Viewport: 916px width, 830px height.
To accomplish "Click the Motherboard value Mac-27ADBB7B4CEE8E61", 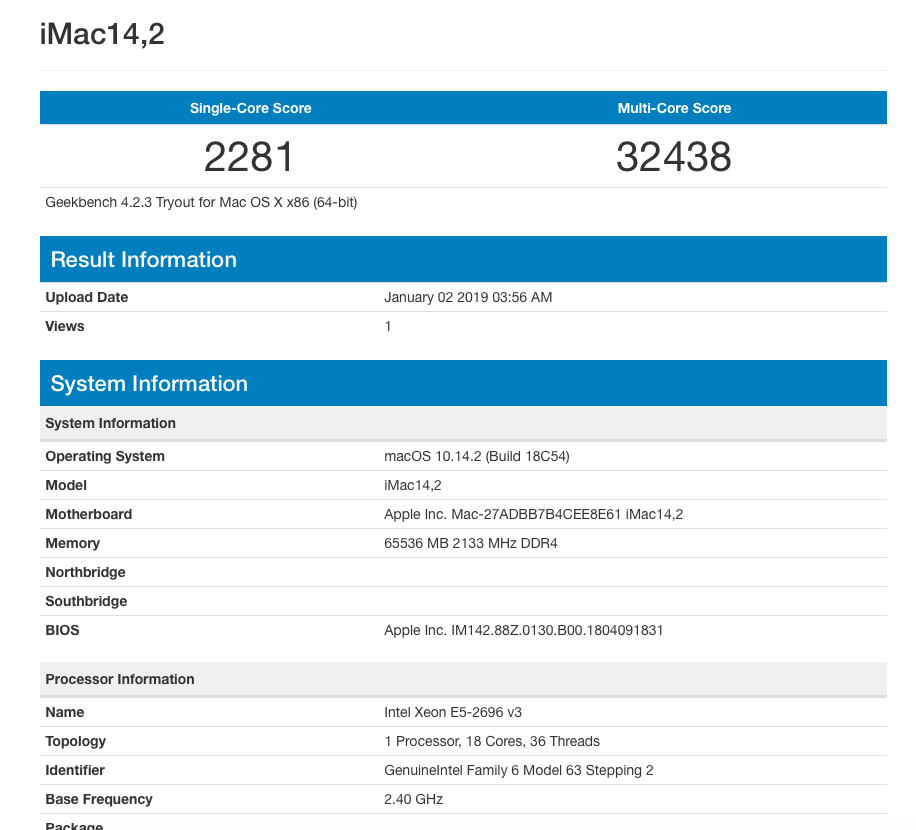I will (x=533, y=514).
